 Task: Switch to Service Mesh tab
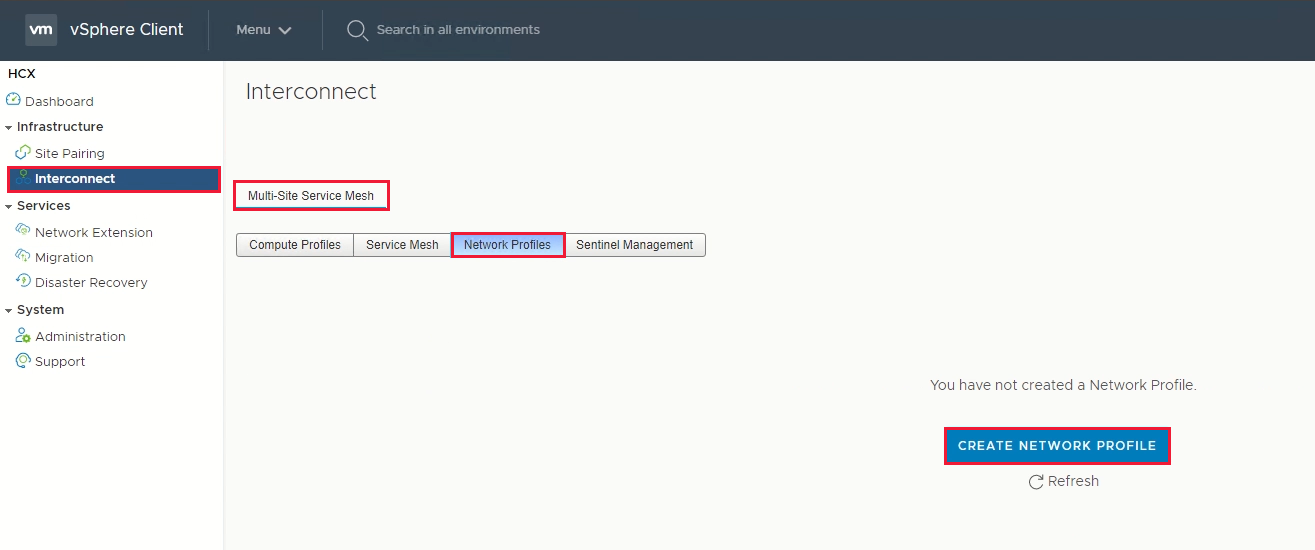402,245
